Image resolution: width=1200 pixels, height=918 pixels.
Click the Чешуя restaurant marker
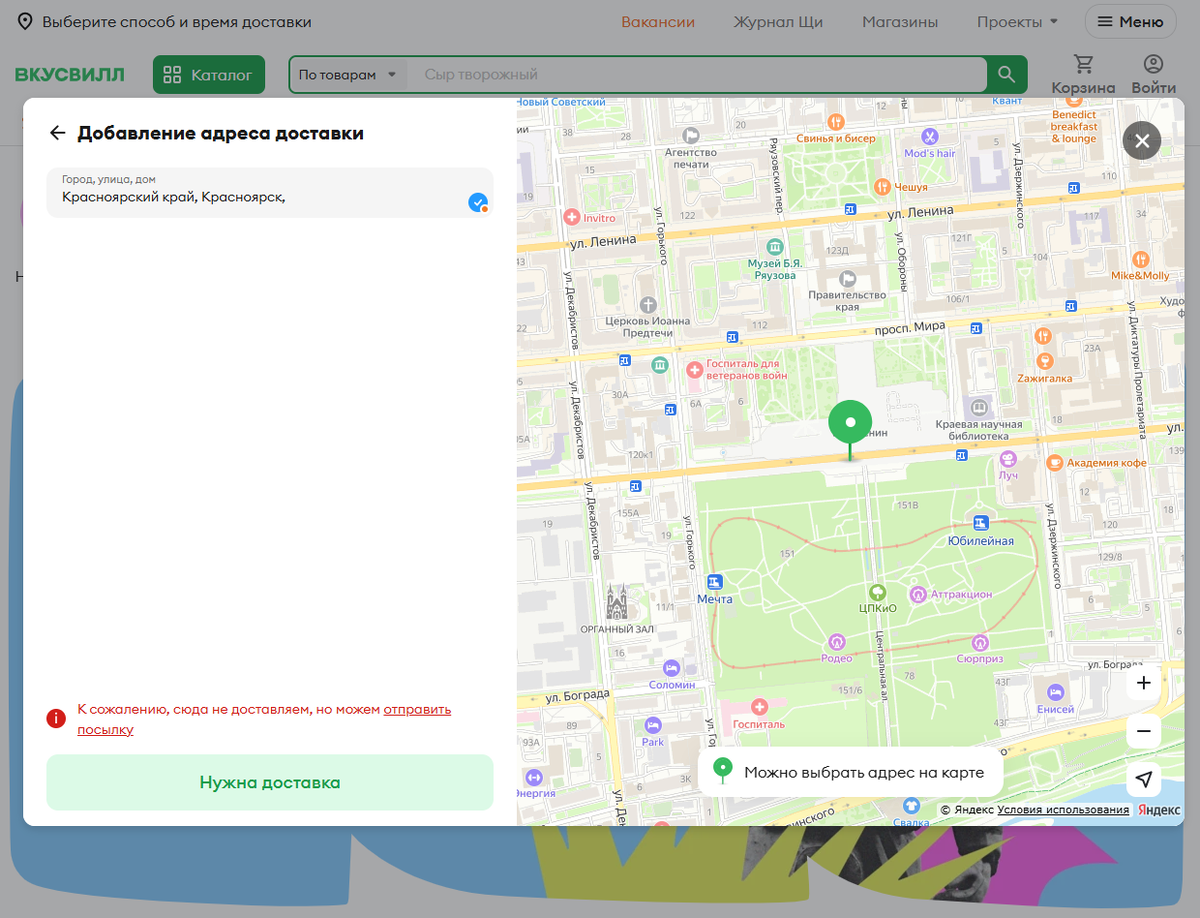[882, 186]
